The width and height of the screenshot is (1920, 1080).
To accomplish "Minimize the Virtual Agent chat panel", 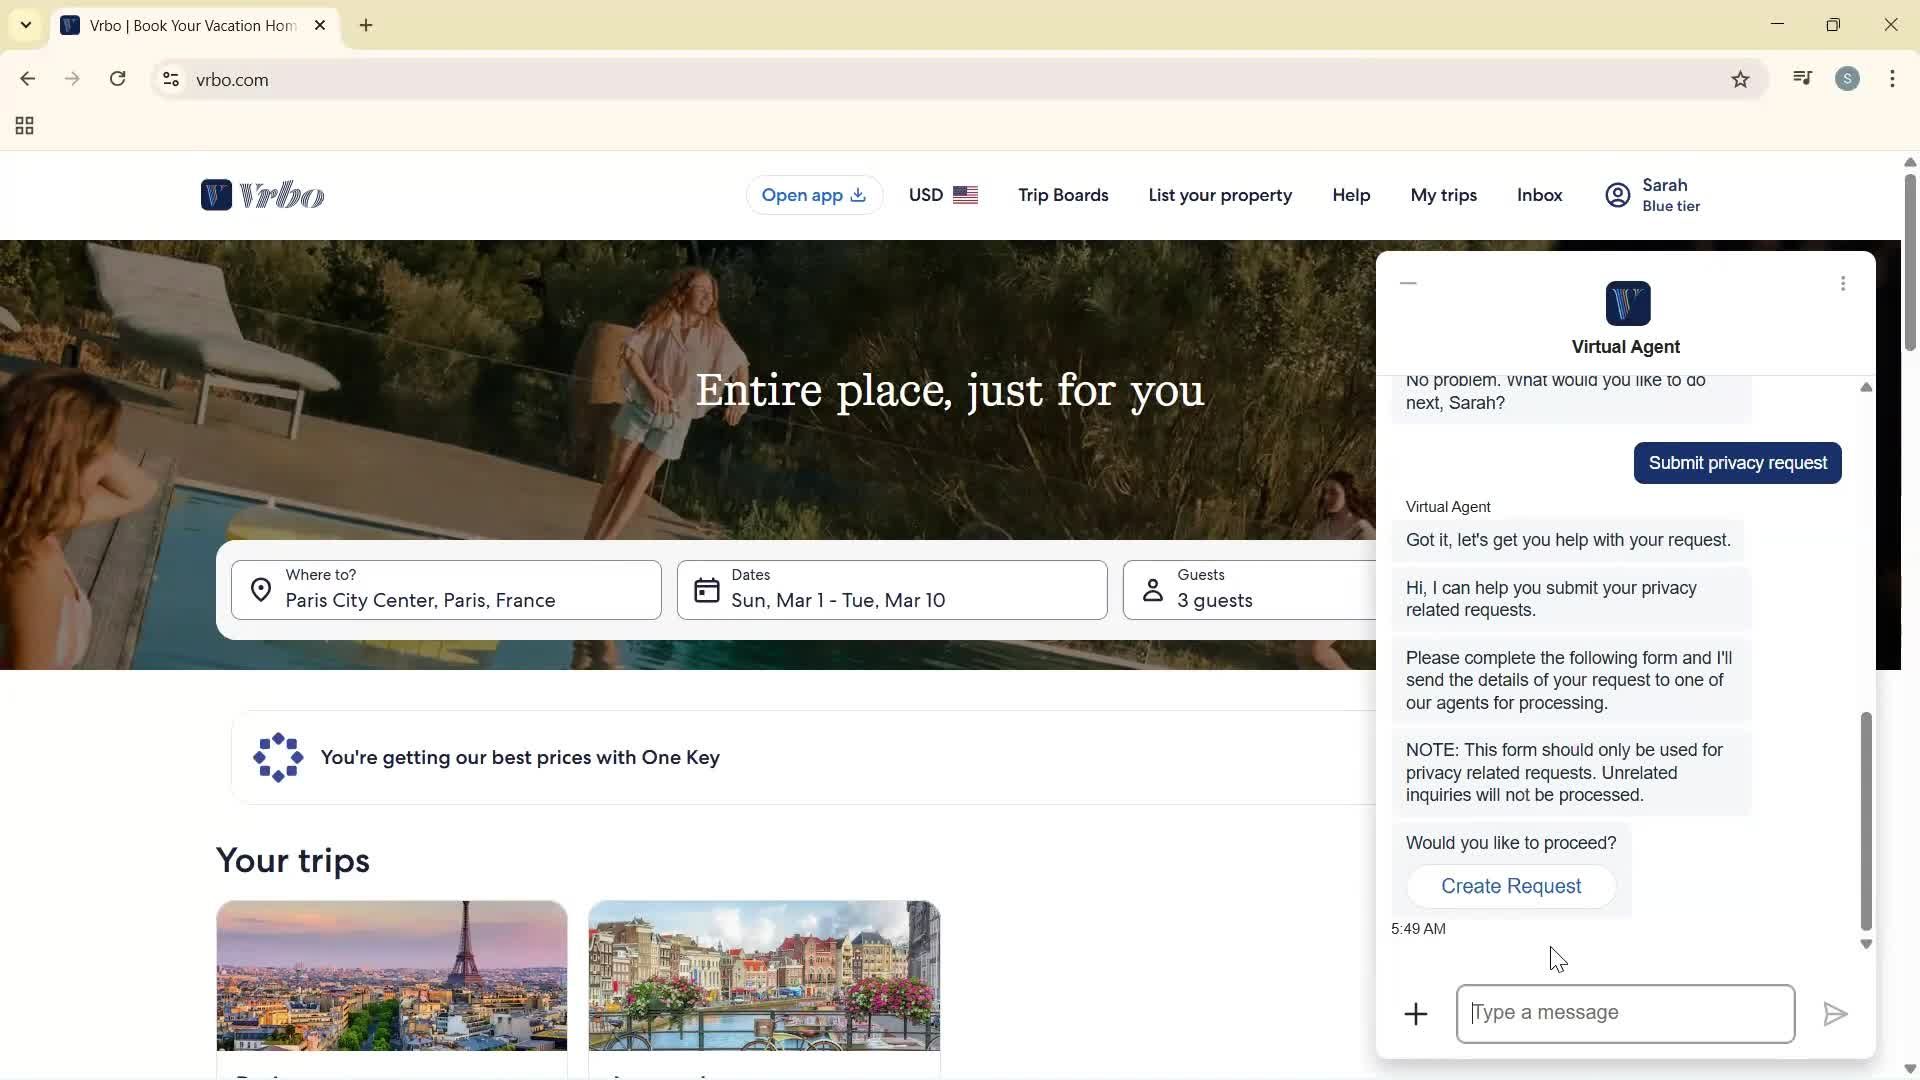I will [1408, 284].
